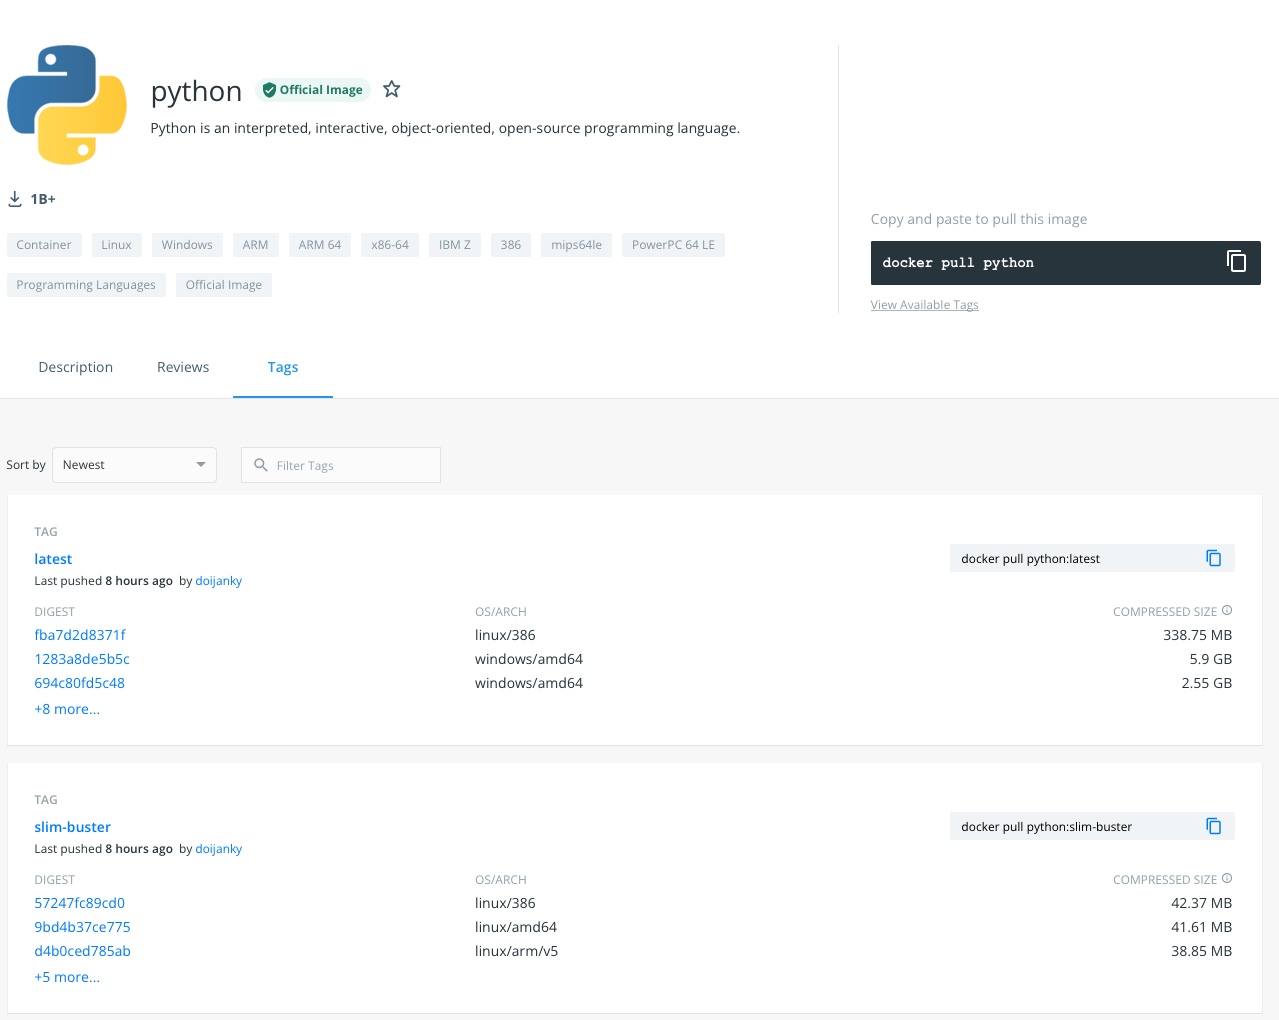Copy the python:latest pull command
Viewport: 1279px width, 1020px height.
pyautogui.click(x=1213, y=558)
